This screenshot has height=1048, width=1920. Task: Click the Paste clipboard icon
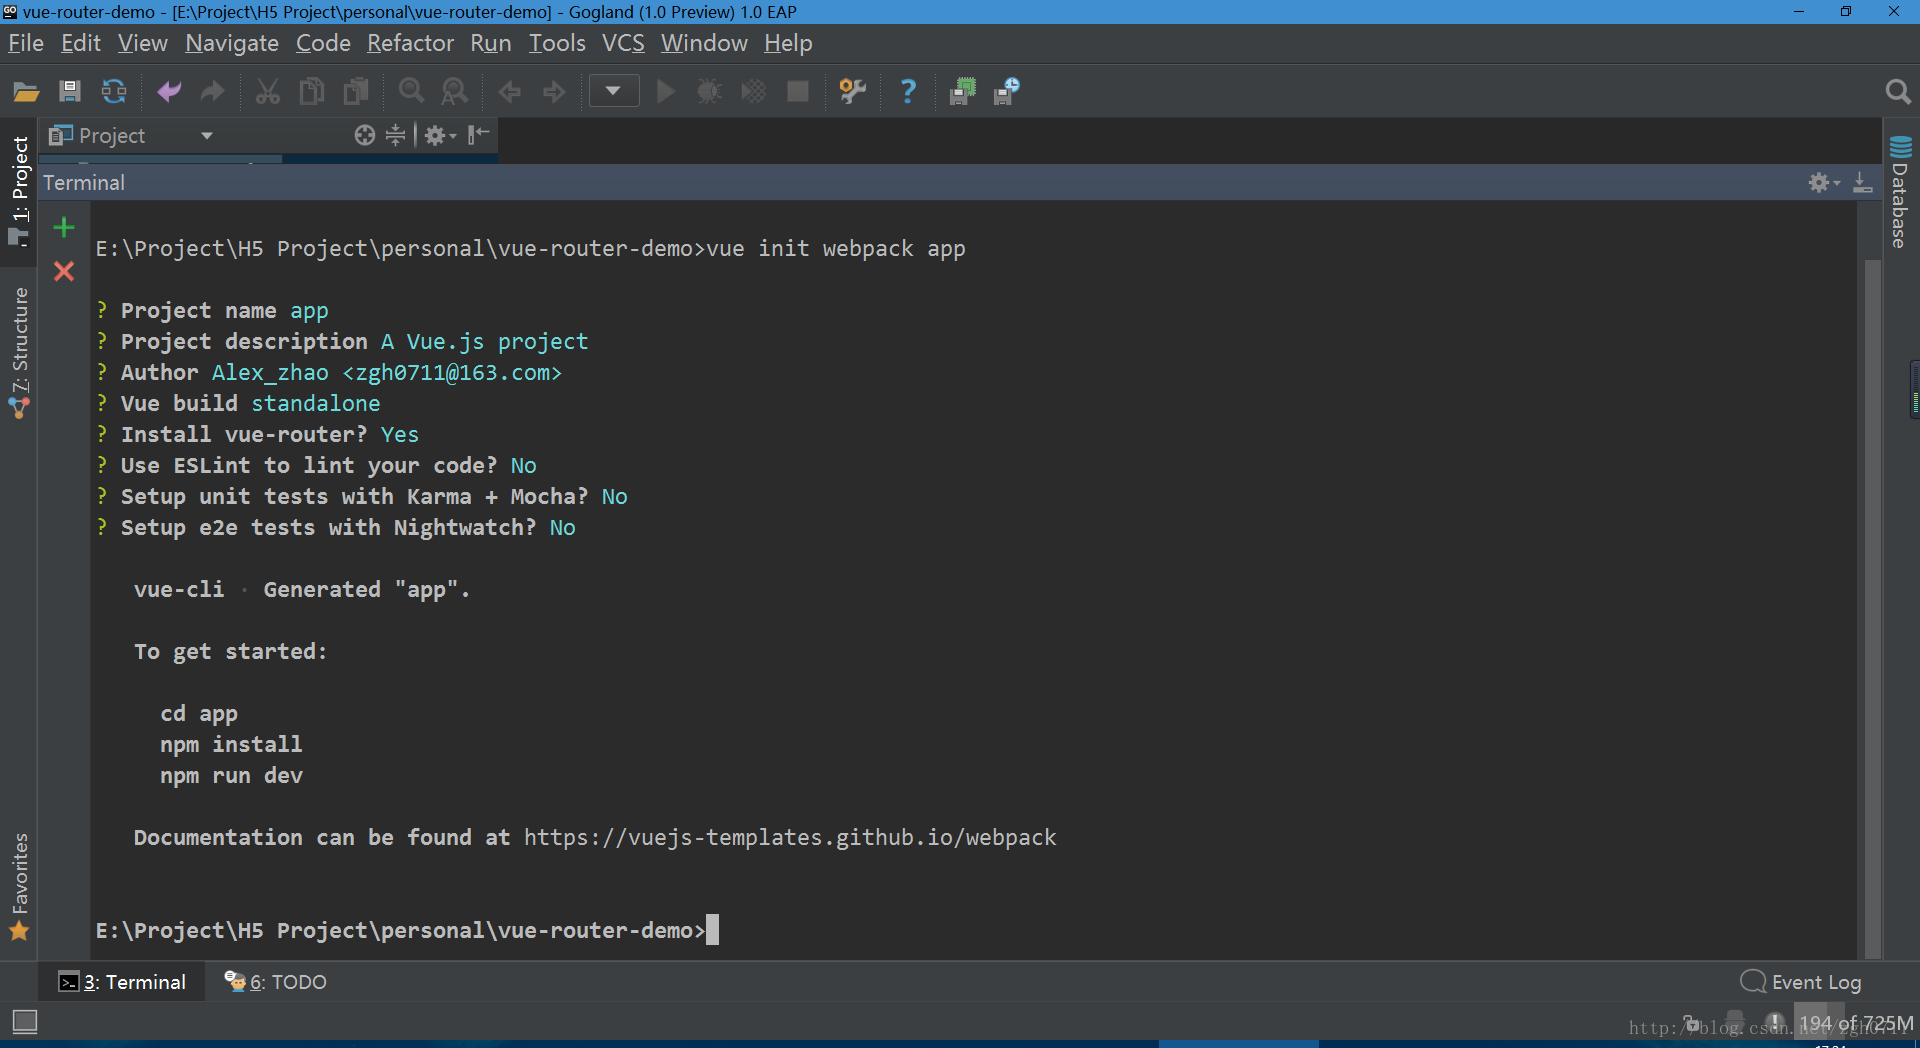click(356, 92)
